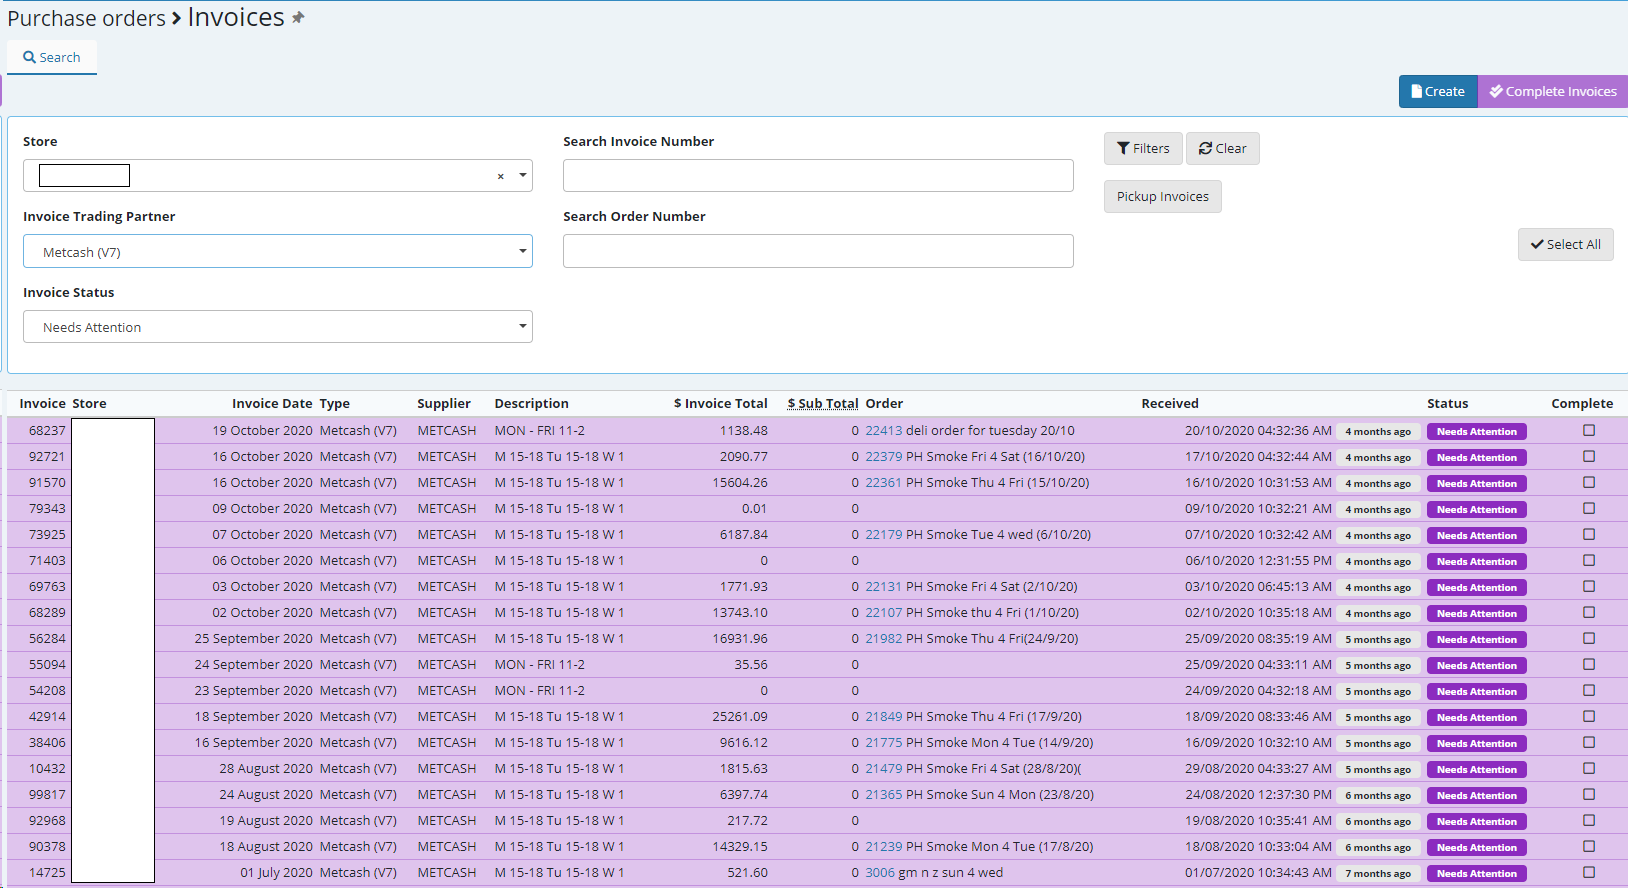Open order 21849 link

(884, 717)
